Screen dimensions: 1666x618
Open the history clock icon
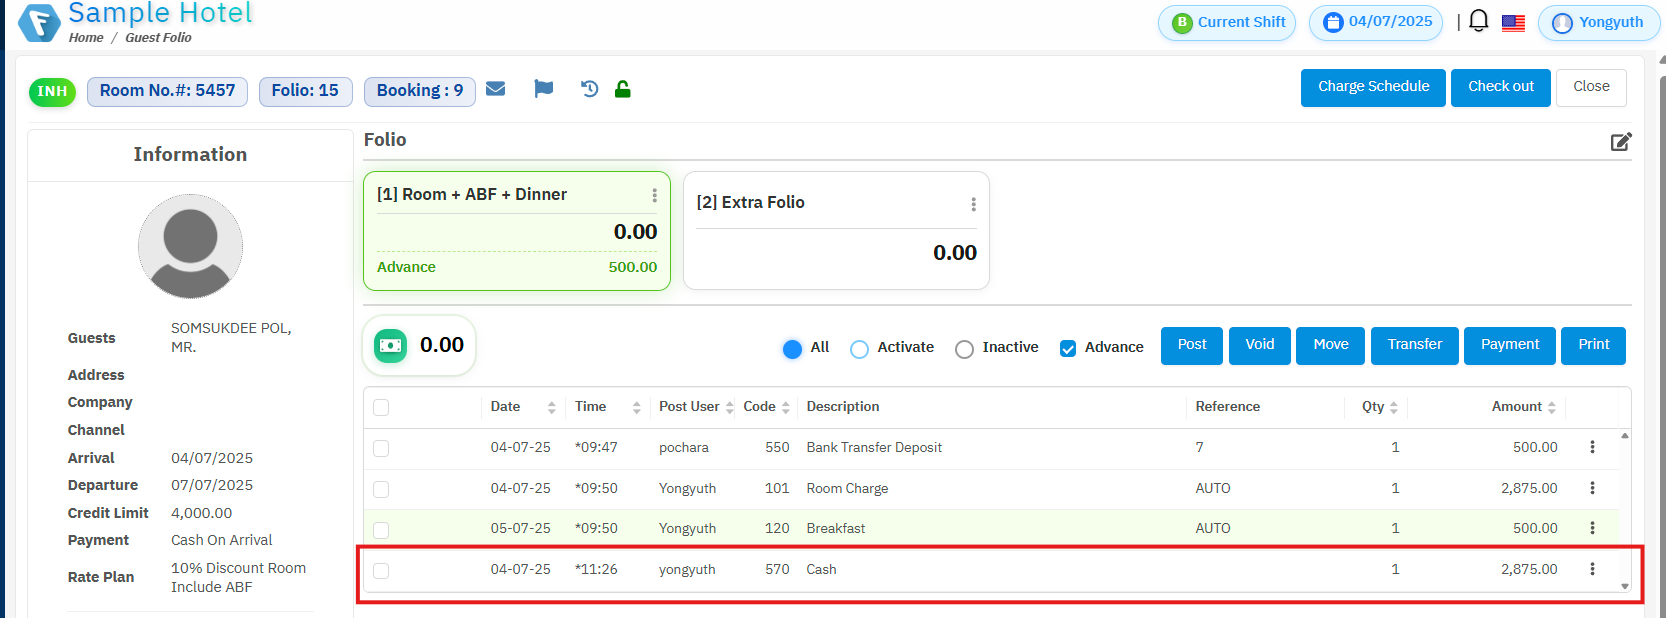coord(589,89)
